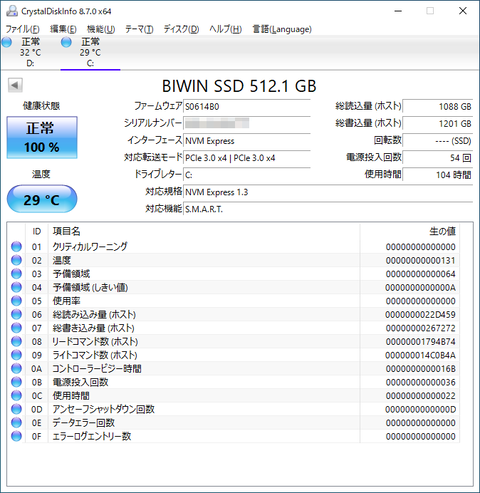Click raw value 000000022D459
Viewport: 480px width, 493px height.
421,314
